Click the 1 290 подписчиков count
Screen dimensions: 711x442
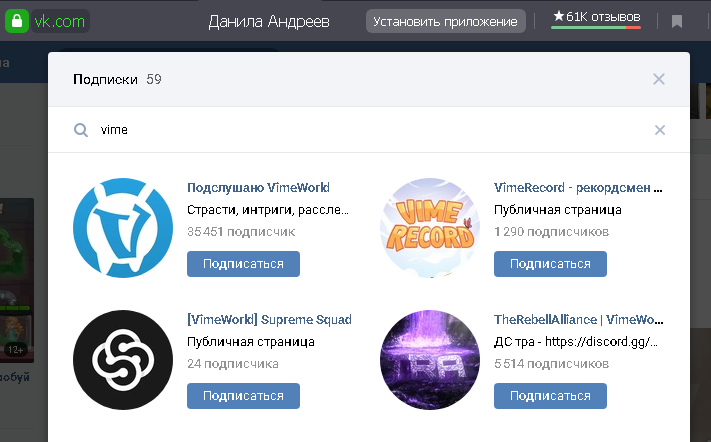(551, 232)
